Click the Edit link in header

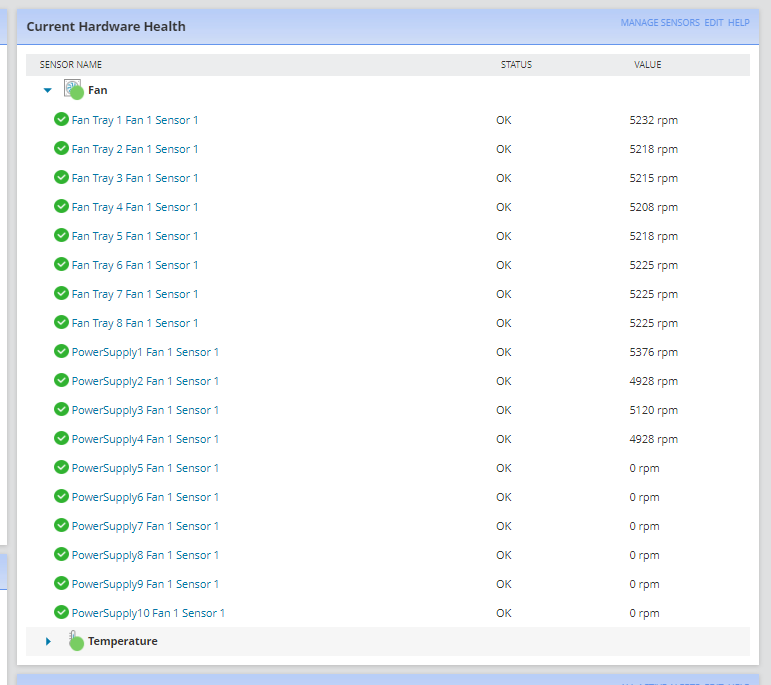pos(713,23)
